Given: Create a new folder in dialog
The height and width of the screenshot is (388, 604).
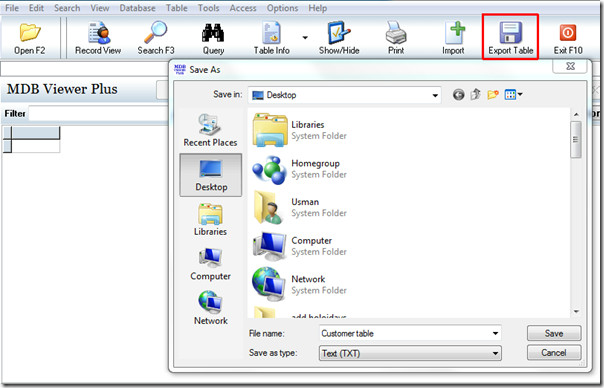Looking at the screenshot, I should (493, 94).
